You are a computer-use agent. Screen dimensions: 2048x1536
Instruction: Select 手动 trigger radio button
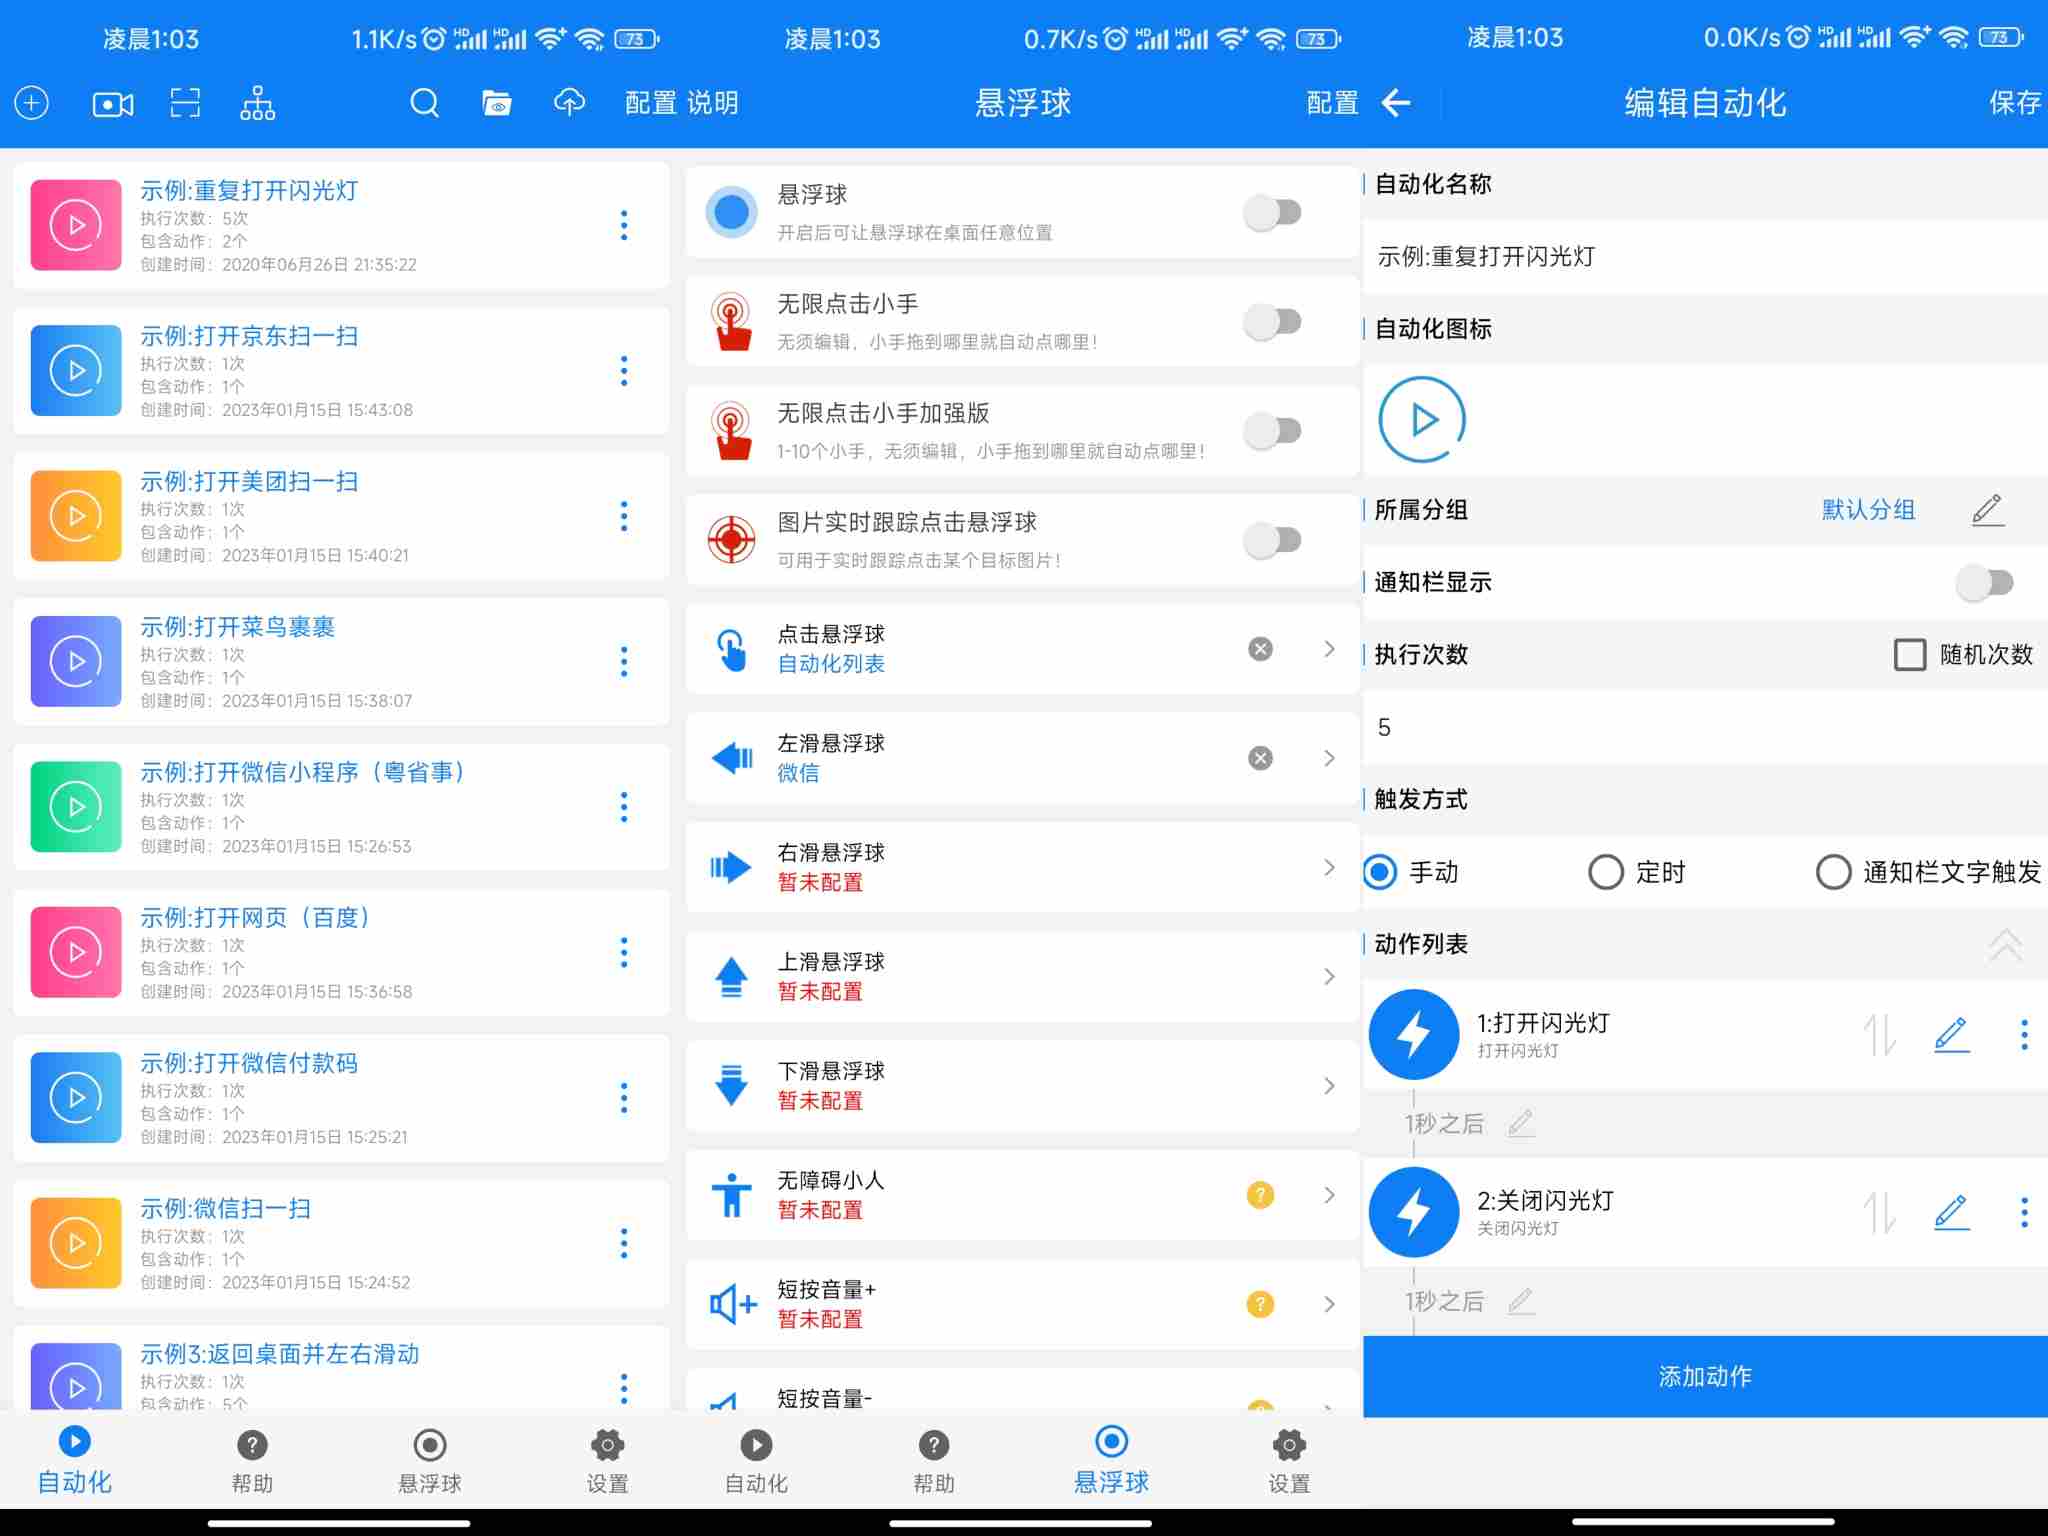coord(1380,872)
